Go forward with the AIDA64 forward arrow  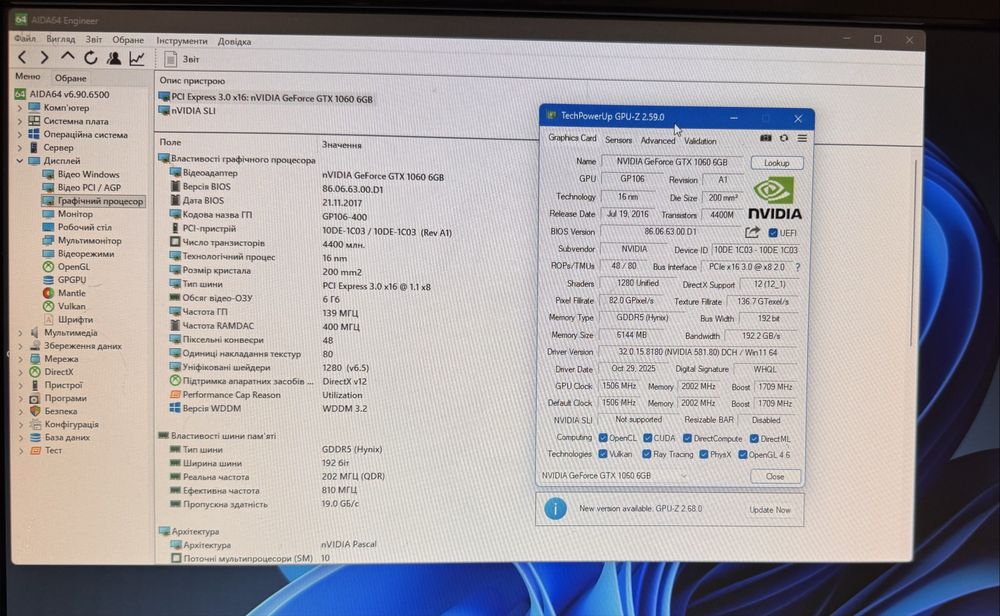pos(44,57)
